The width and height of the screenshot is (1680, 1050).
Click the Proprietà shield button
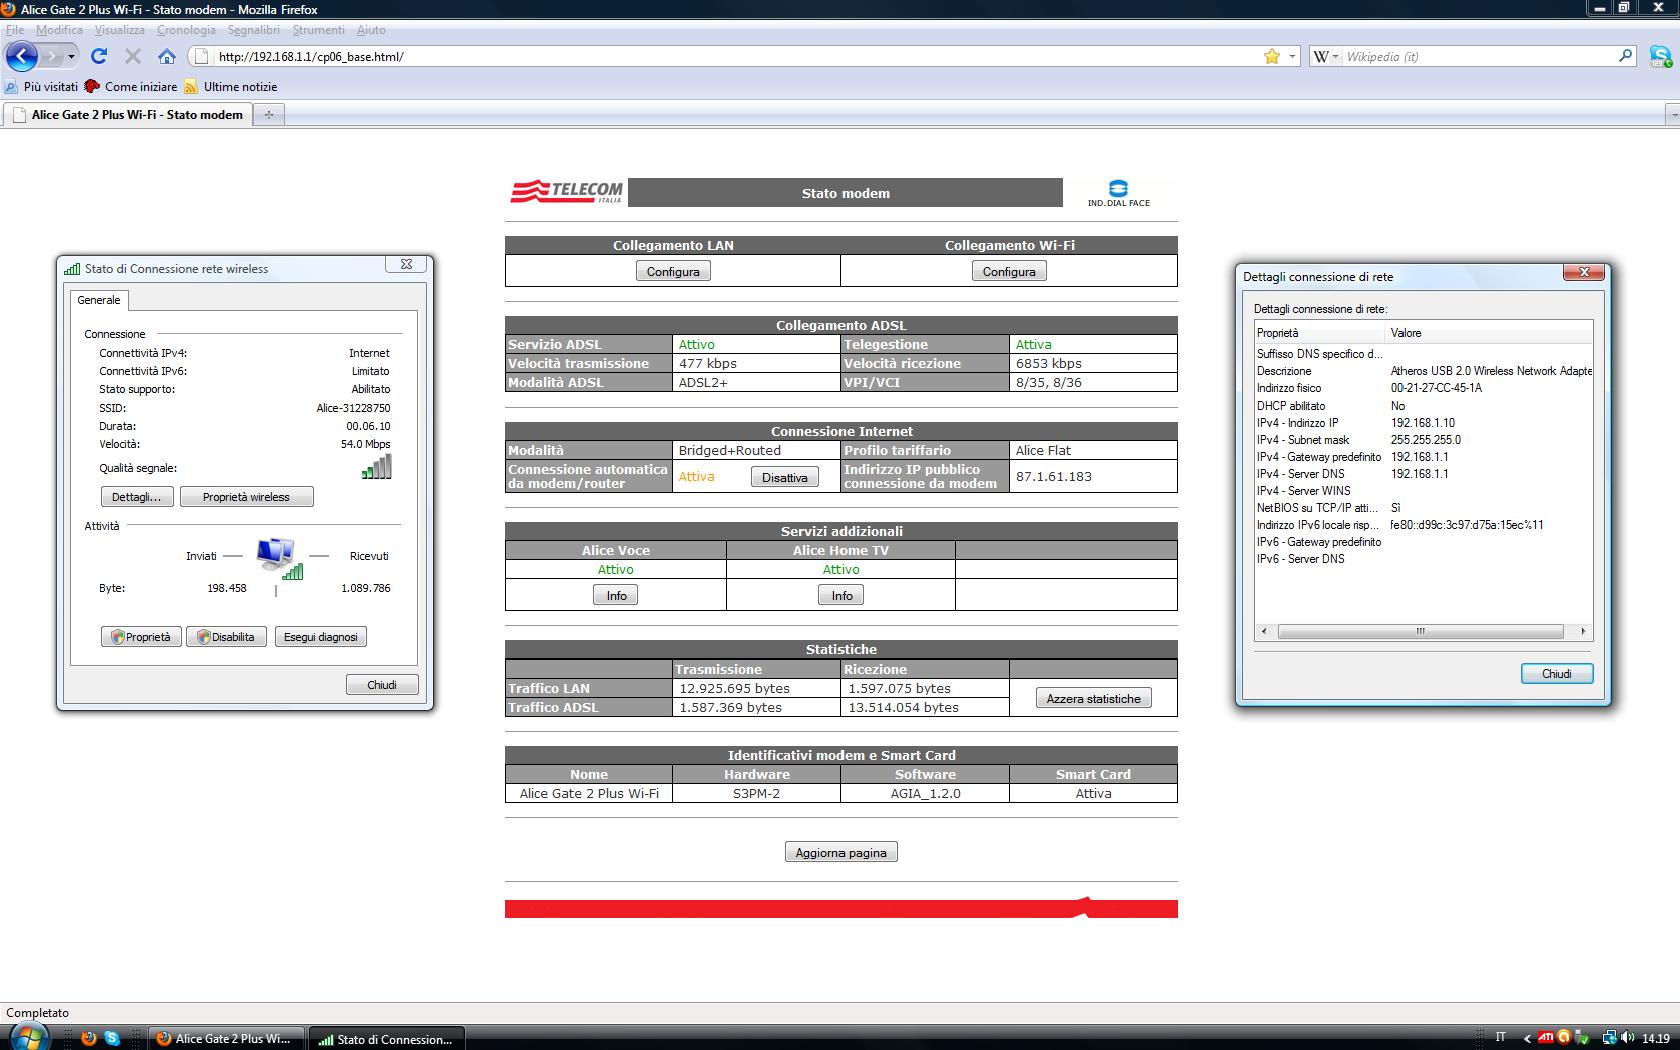point(140,637)
